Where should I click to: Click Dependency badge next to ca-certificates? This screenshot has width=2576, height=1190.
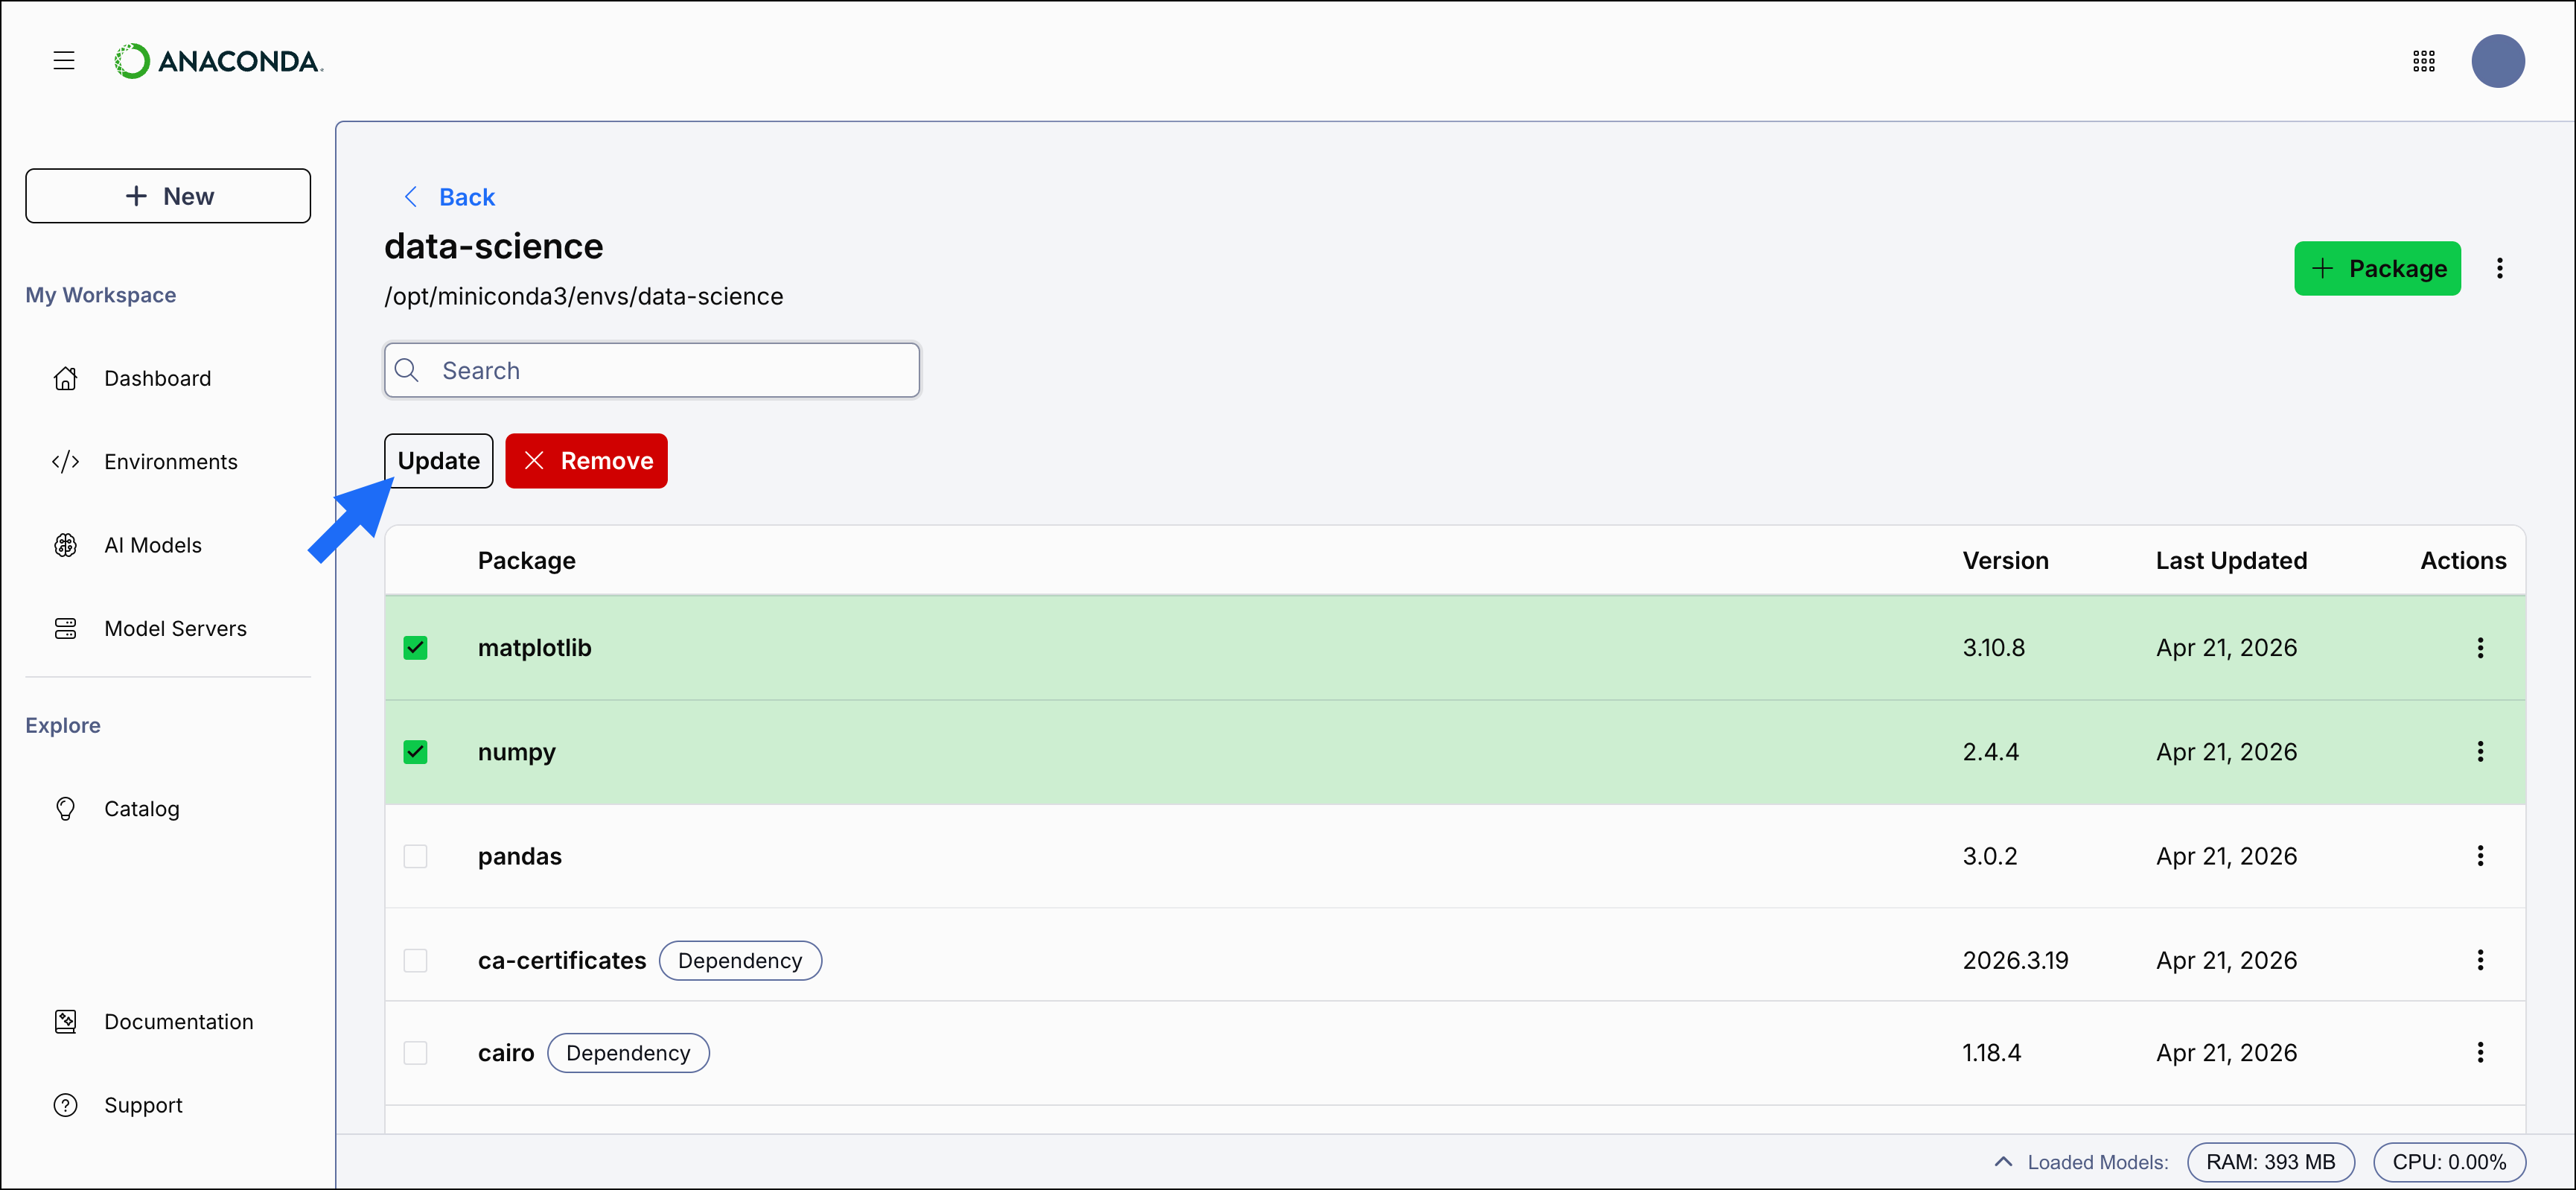click(x=740, y=960)
